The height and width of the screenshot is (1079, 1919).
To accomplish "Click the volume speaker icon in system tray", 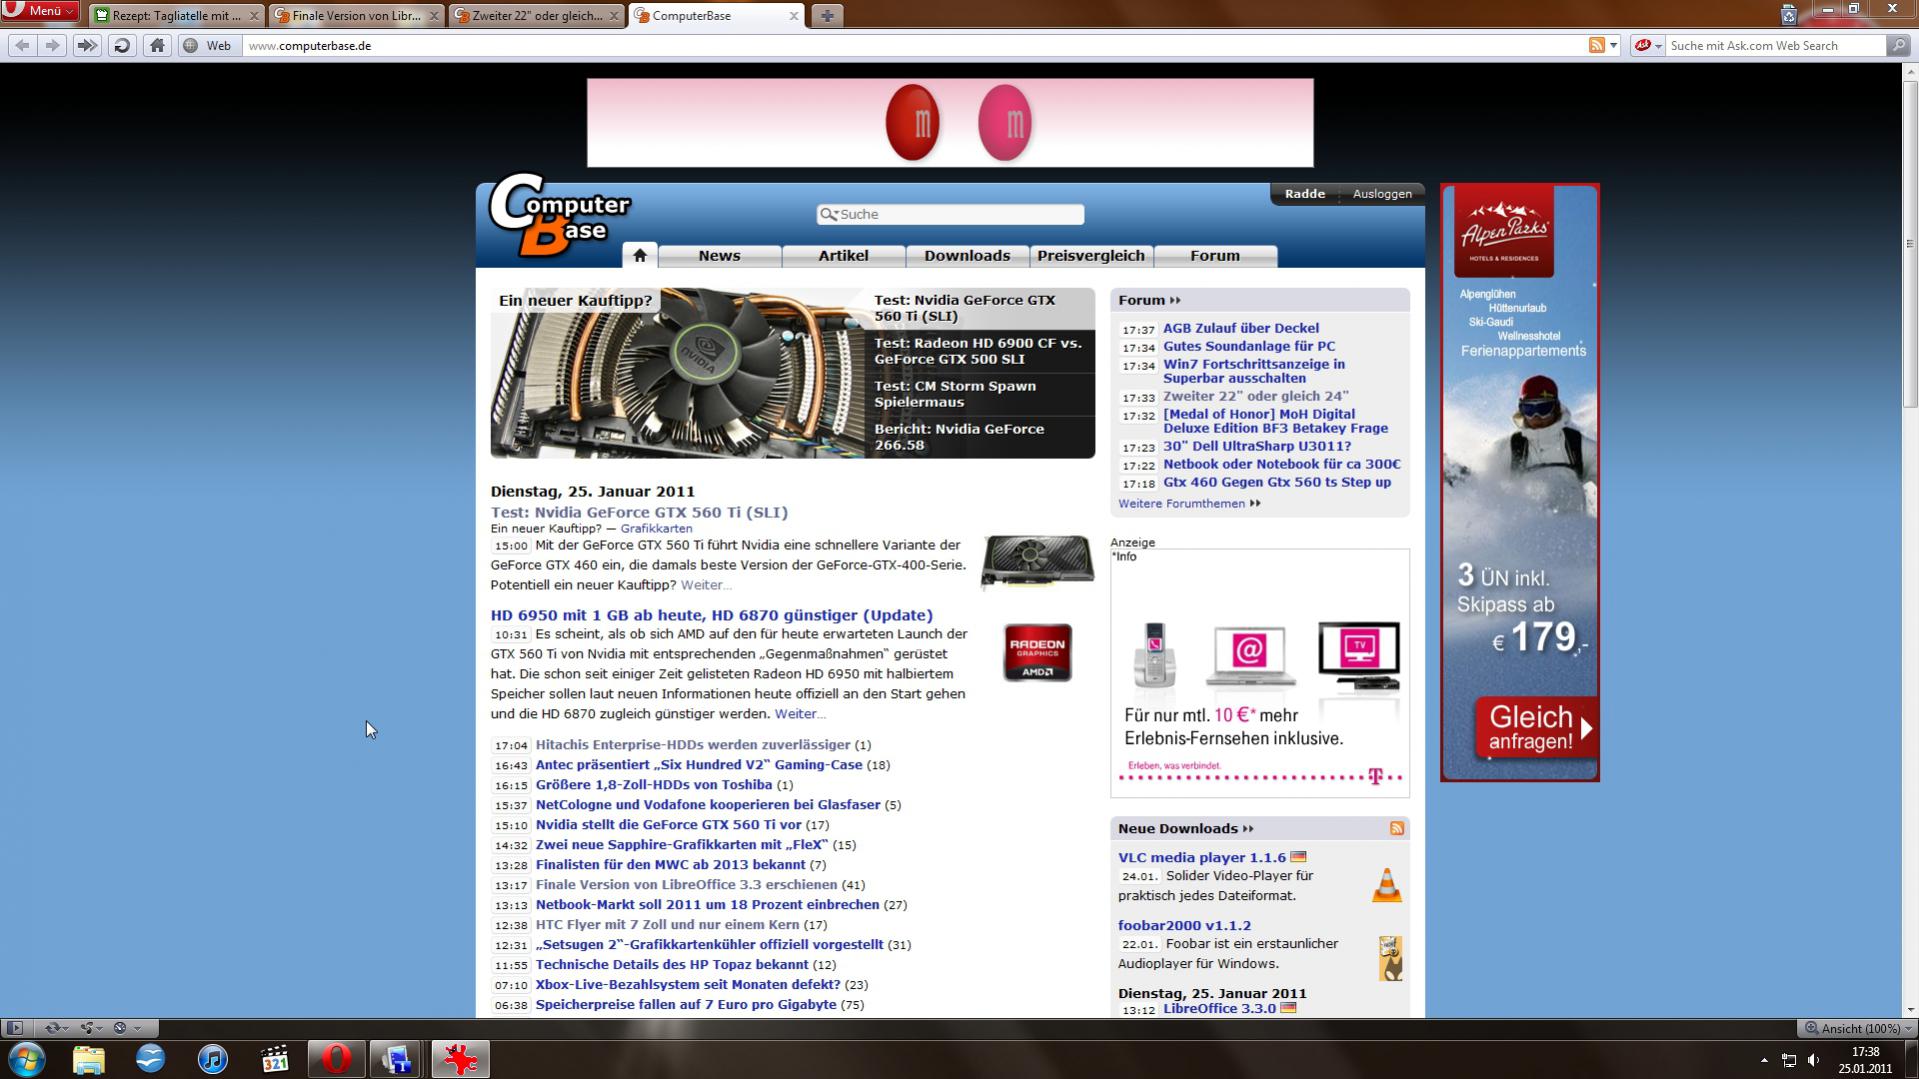I will pos(1813,1060).
